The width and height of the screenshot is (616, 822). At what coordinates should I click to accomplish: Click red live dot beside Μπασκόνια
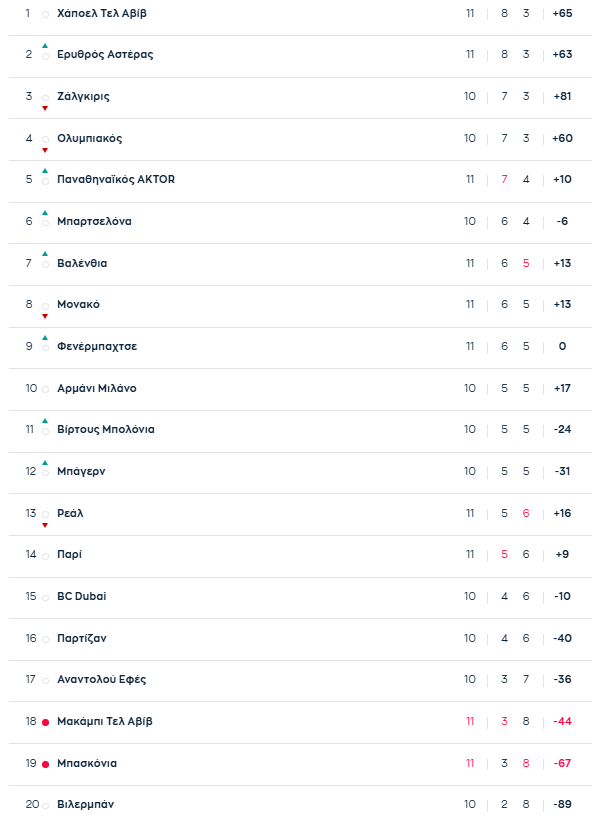click(x=45, y=764)
